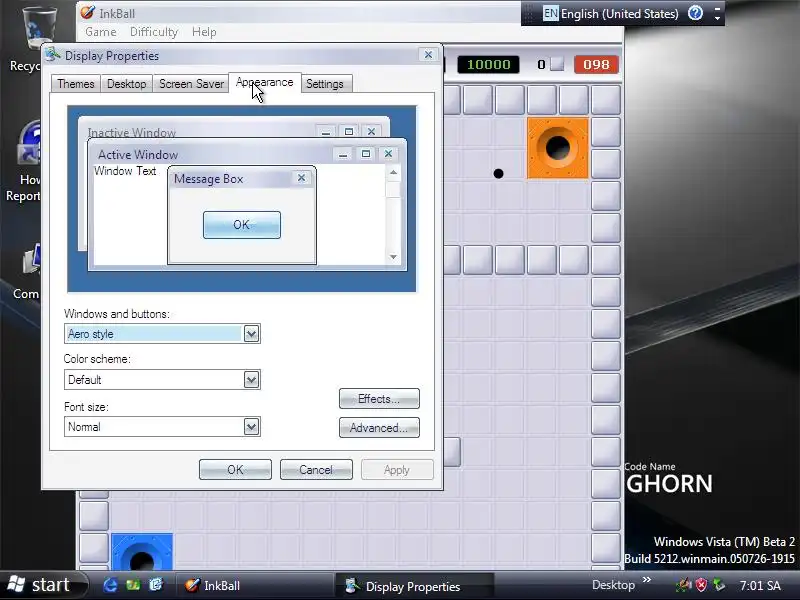This screenshot has width=800, height=600.
Task: Open the Desktop tab
Action: coord(127,84)
